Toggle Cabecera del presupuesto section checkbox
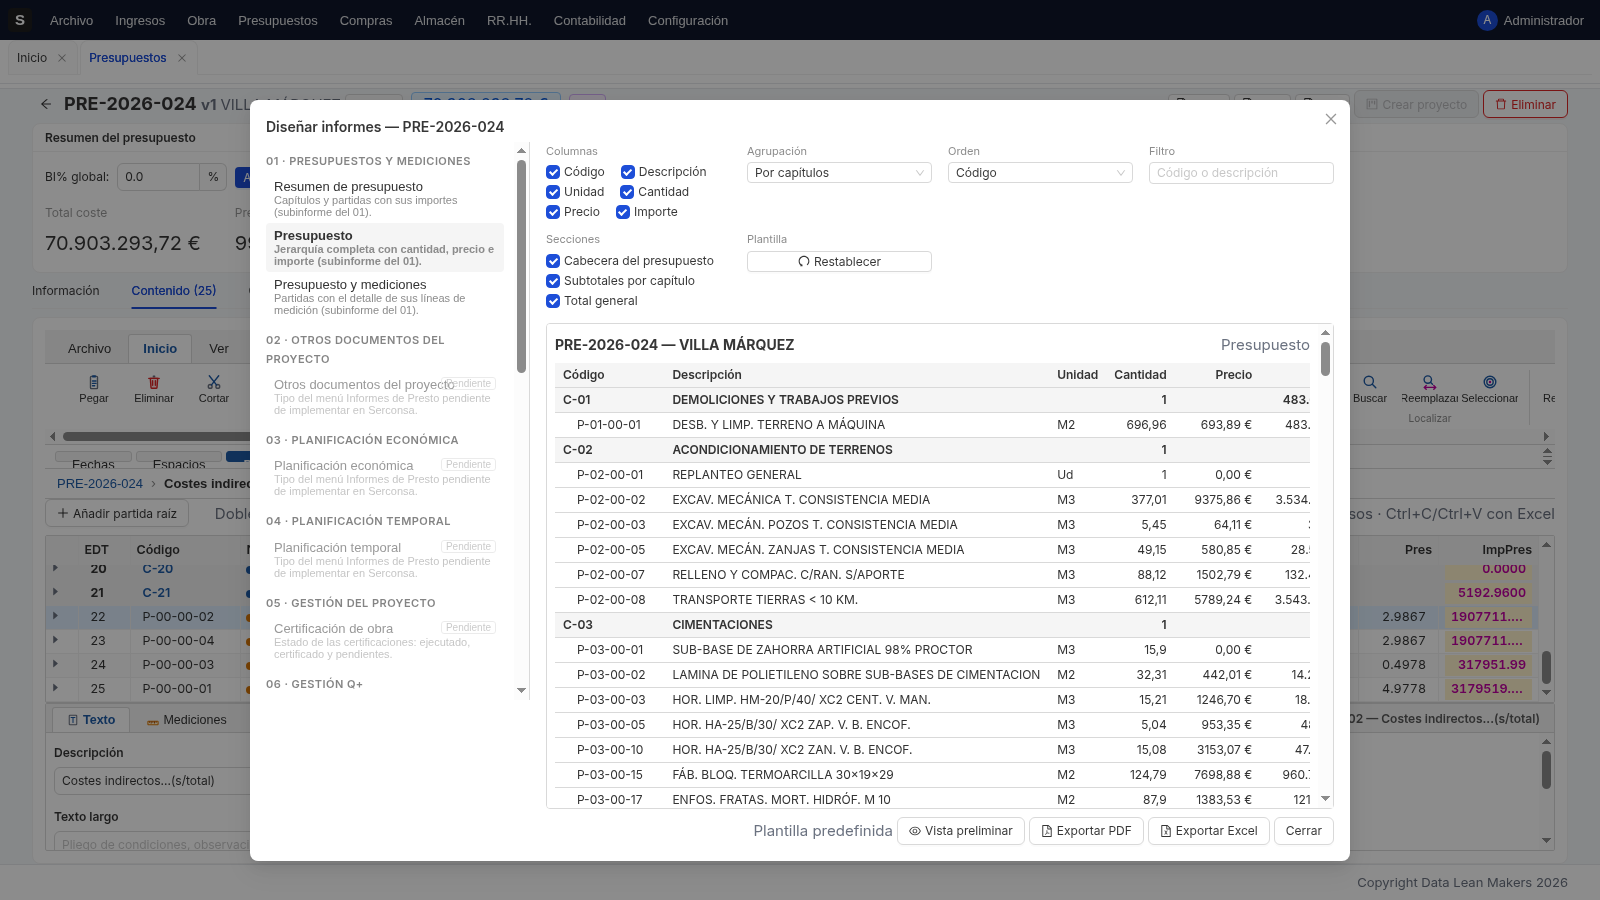This screenshot has height=900, width=1600. coord(553,261)
